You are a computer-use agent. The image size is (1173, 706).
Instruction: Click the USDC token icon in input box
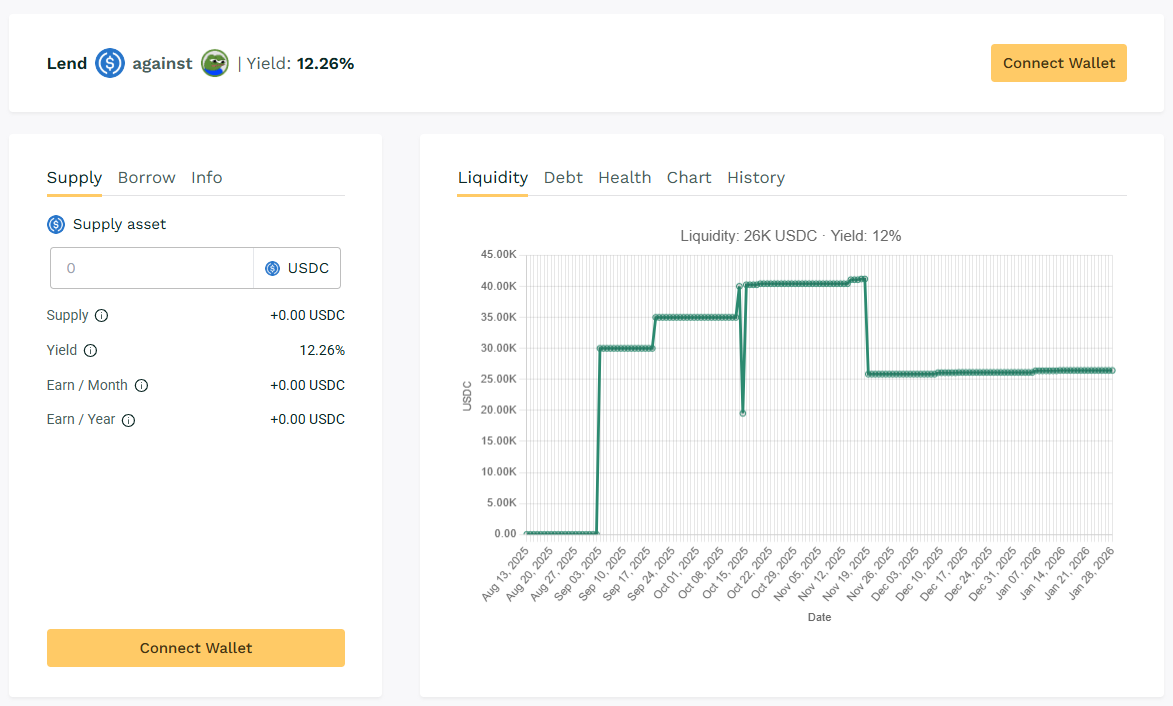272,268
